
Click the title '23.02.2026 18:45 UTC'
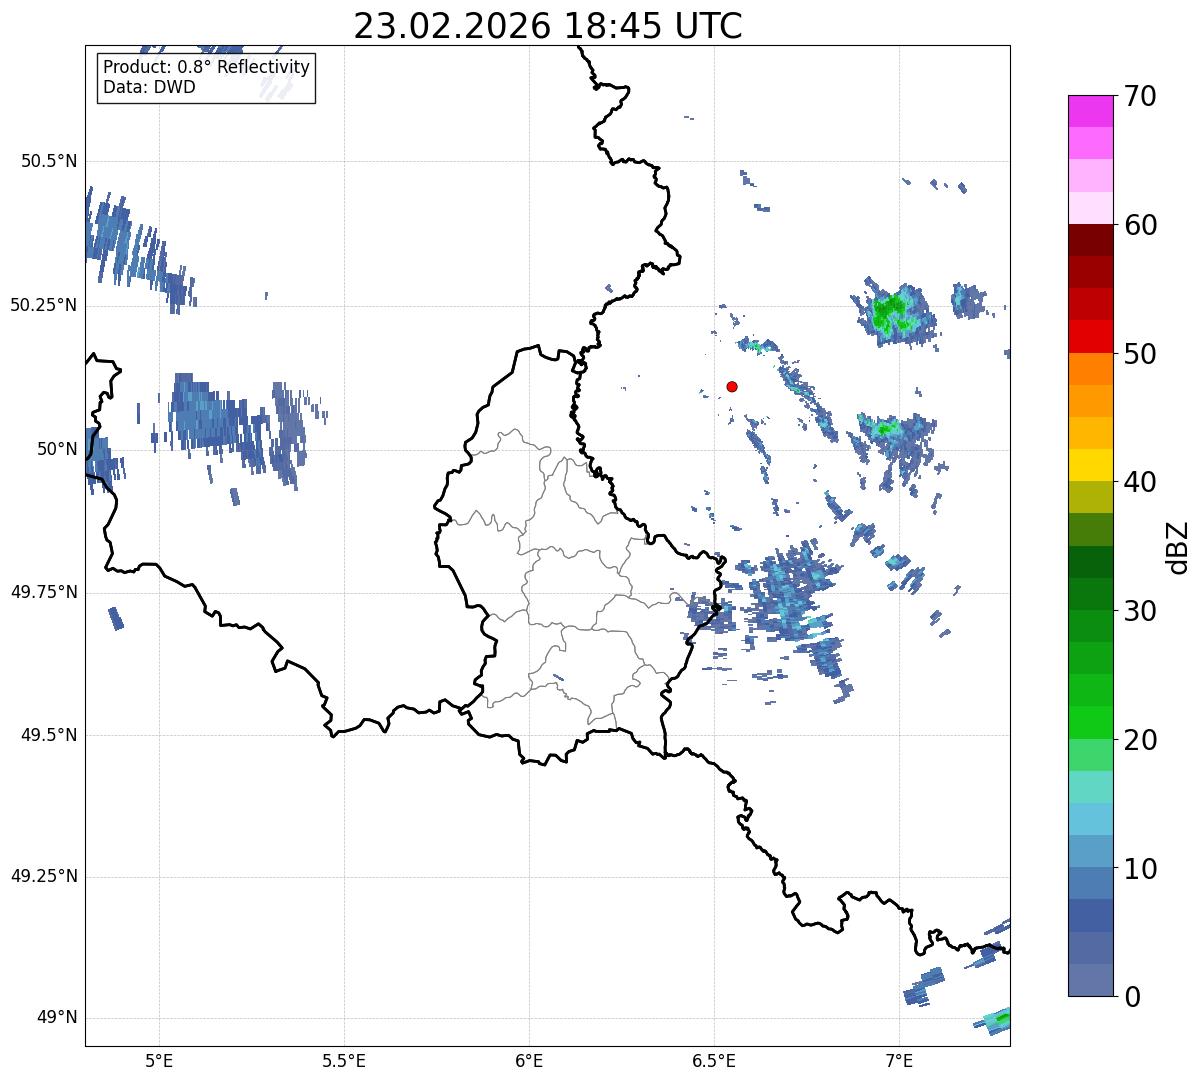548,26
